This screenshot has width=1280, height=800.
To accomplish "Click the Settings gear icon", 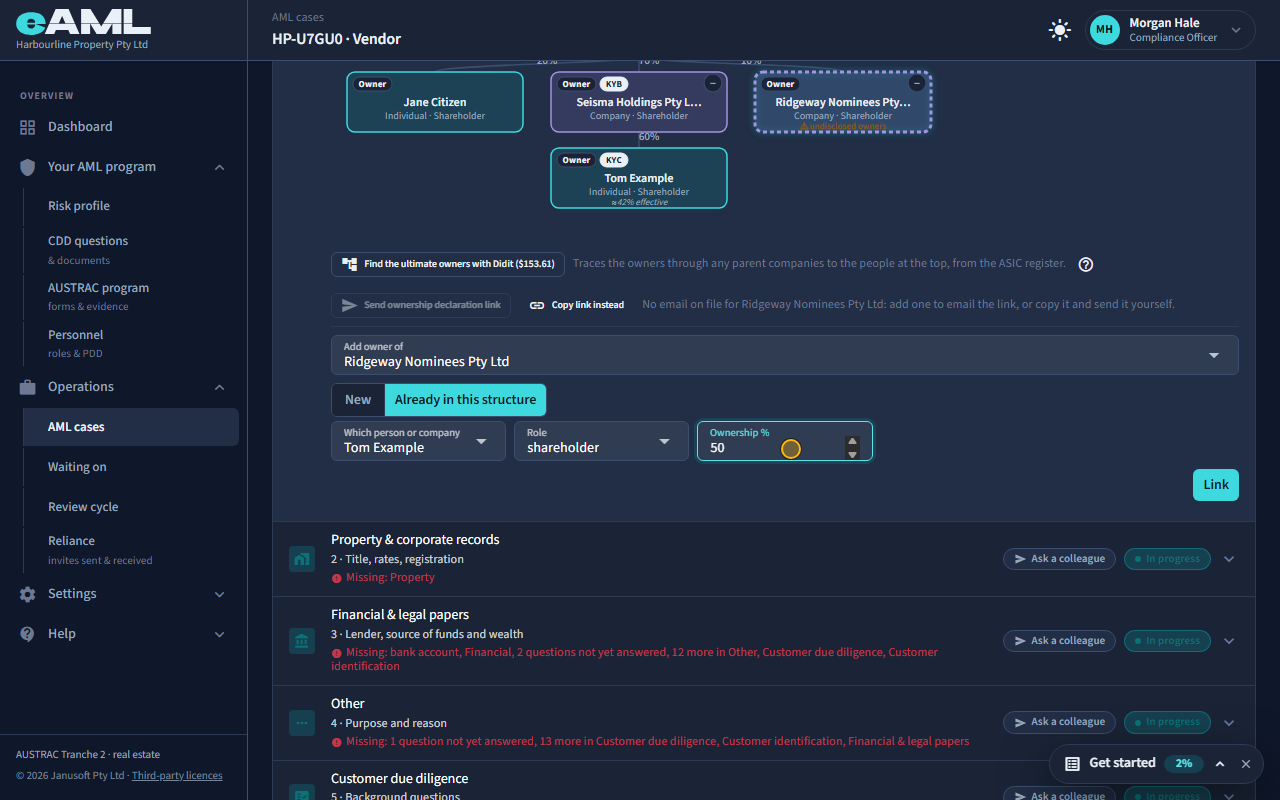I will coord(27,594).
